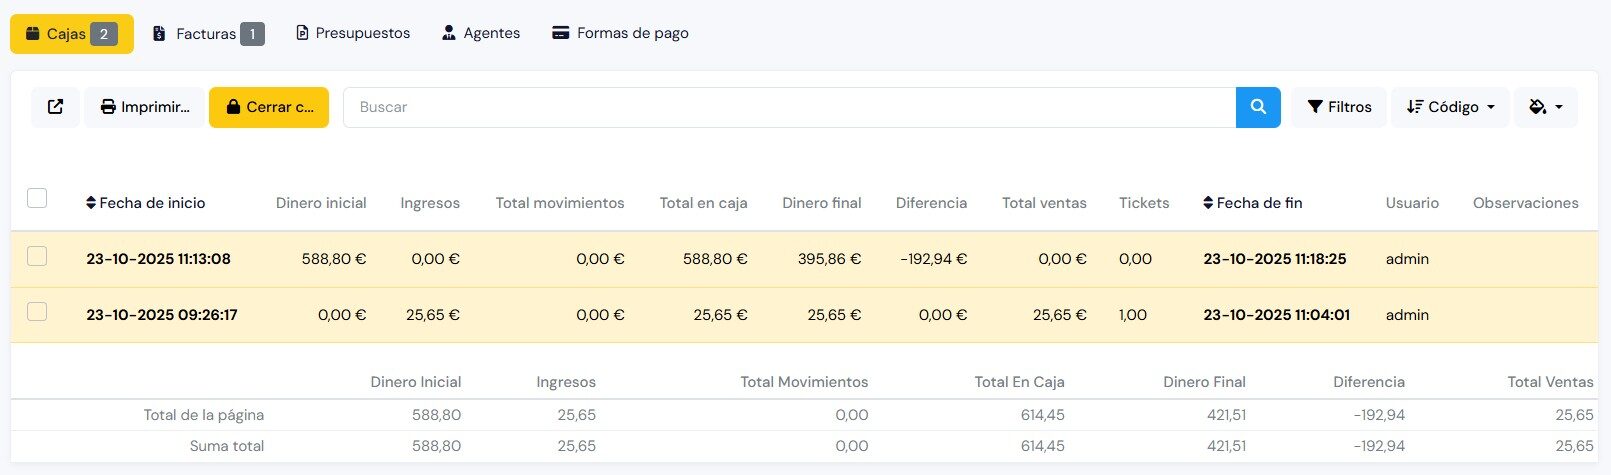Select the Cajas tab
Viewport: 1611px width, 475px height.
click(x=72, y=34)
